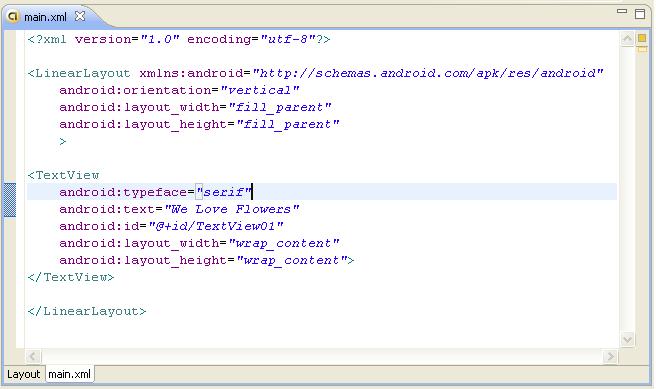Image resolution: width=656 pixels, height=389 pixels.
Task: Click the closing </TextView> tag
Action: pyautogui.click(x=71, y=277)
